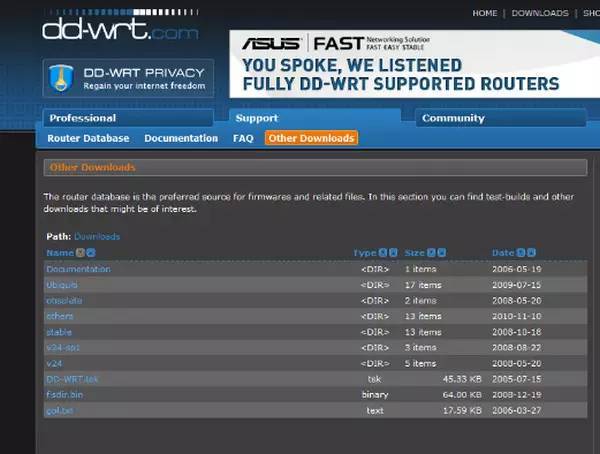Viewport: 600px width, 454px height.
Task: Click HOME in the top navigation
Action: coord(485,13)
